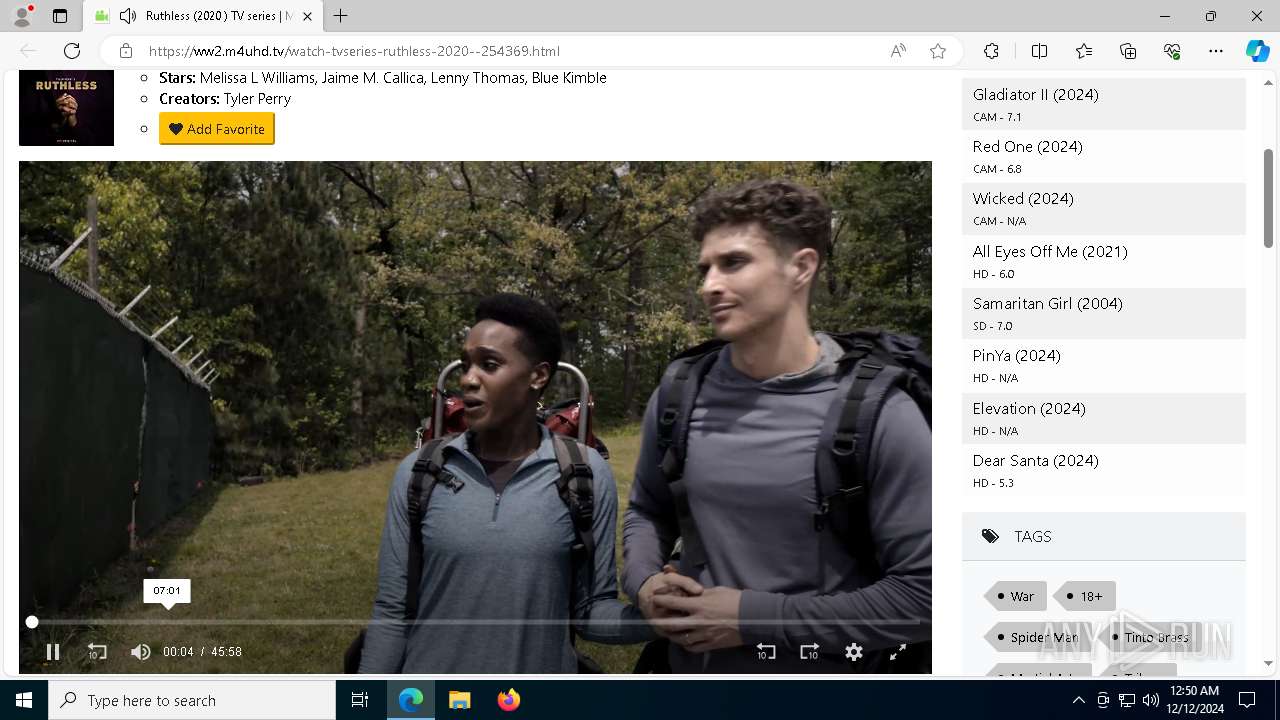1280x720 pixels.
Task: Skip back 10 seconds near settings gear
Action: tap(766, 652)
